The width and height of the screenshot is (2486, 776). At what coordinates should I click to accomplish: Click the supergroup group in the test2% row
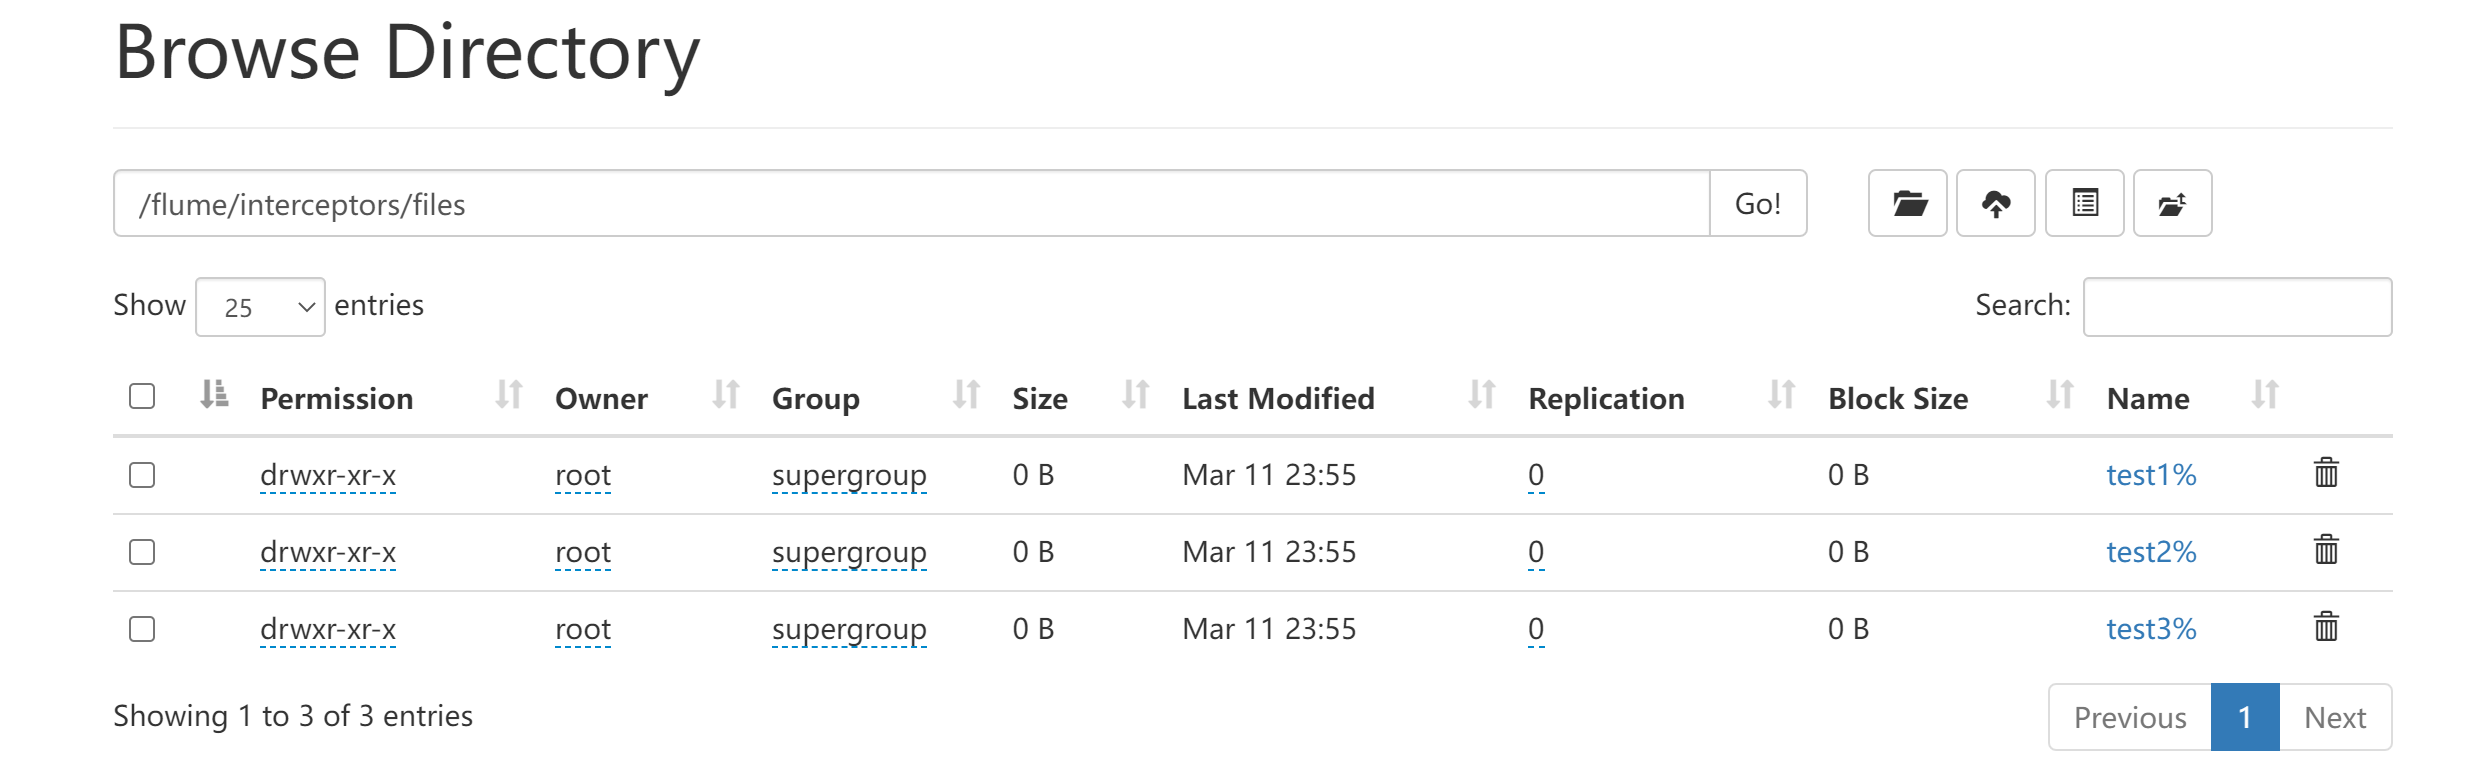(x=849, y=554)
